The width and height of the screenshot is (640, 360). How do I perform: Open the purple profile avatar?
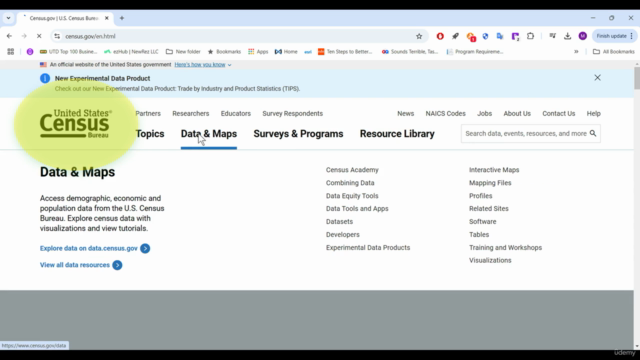point(582,36)
